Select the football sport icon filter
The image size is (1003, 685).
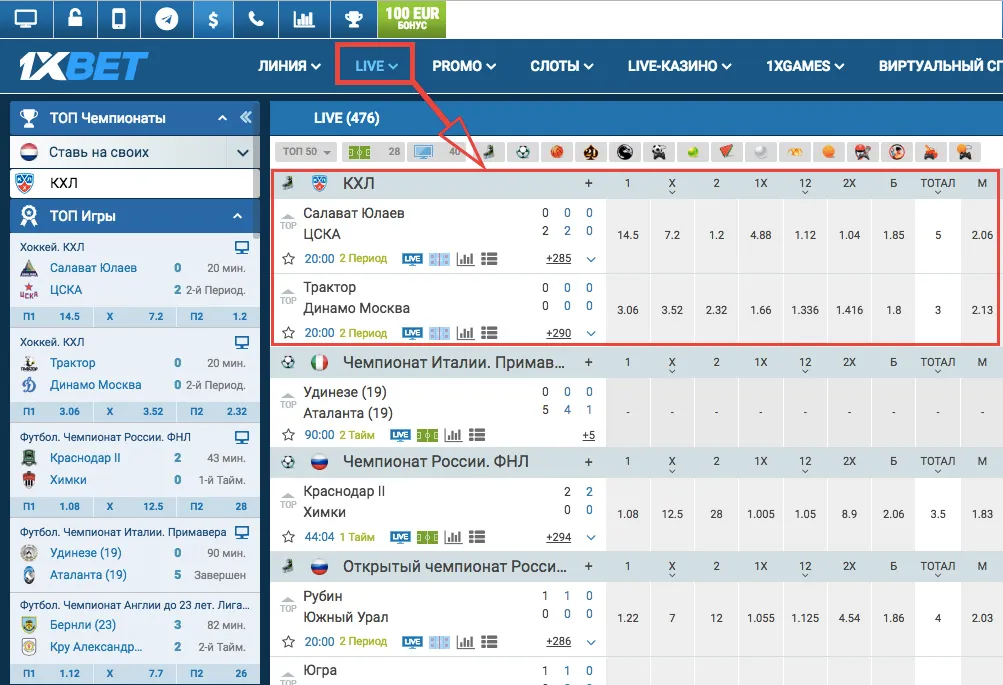523,152
